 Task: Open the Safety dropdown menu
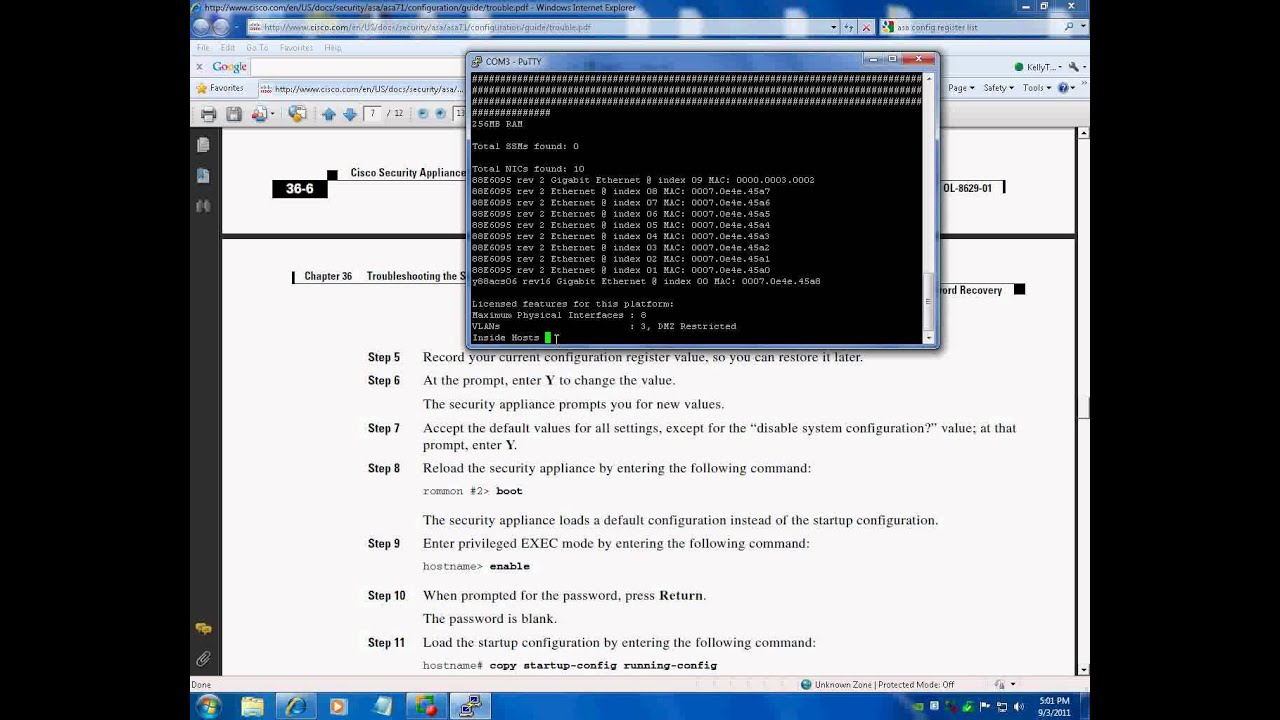(998, 88)
